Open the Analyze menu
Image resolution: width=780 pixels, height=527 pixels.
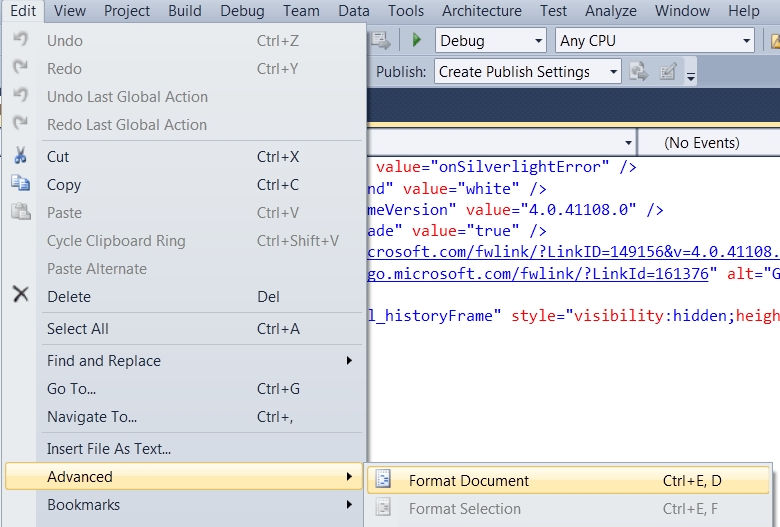(x=611, y=11)
